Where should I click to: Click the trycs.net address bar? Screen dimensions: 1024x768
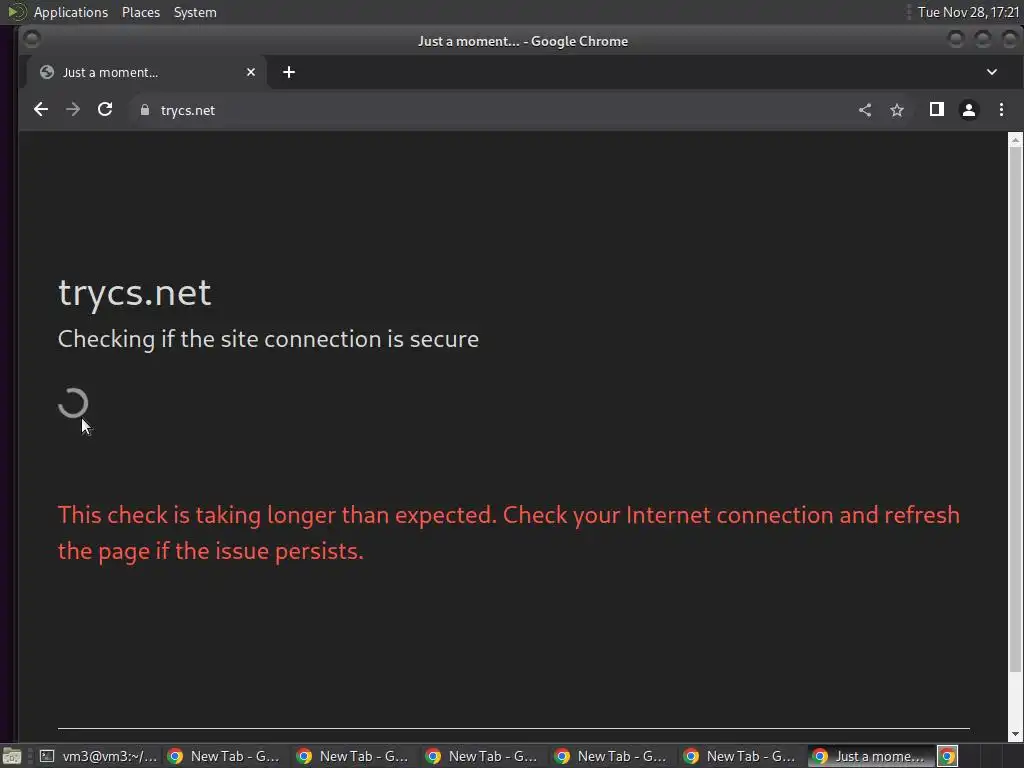pos(490,110)
